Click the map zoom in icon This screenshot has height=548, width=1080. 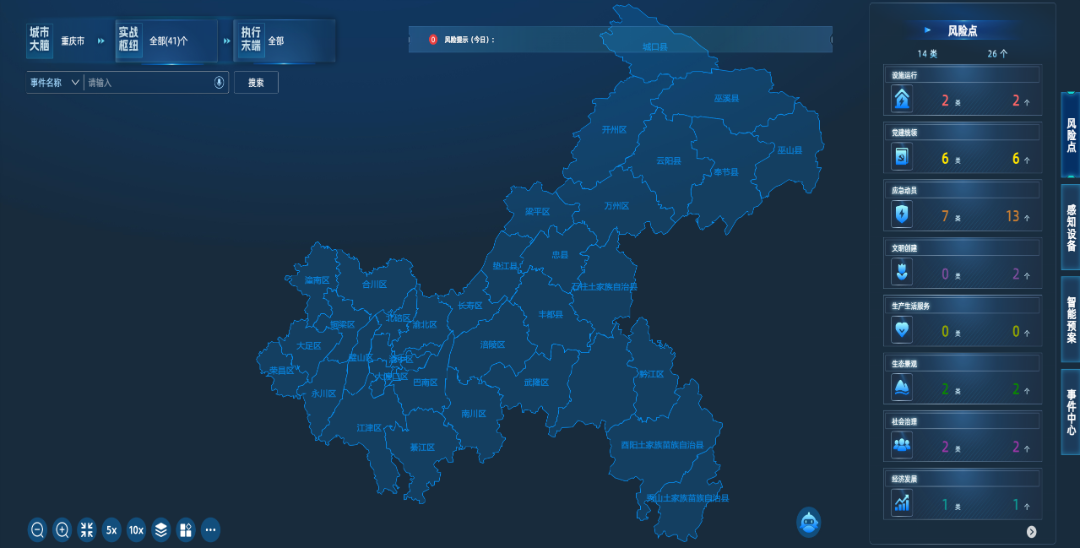tap(62, 529)
